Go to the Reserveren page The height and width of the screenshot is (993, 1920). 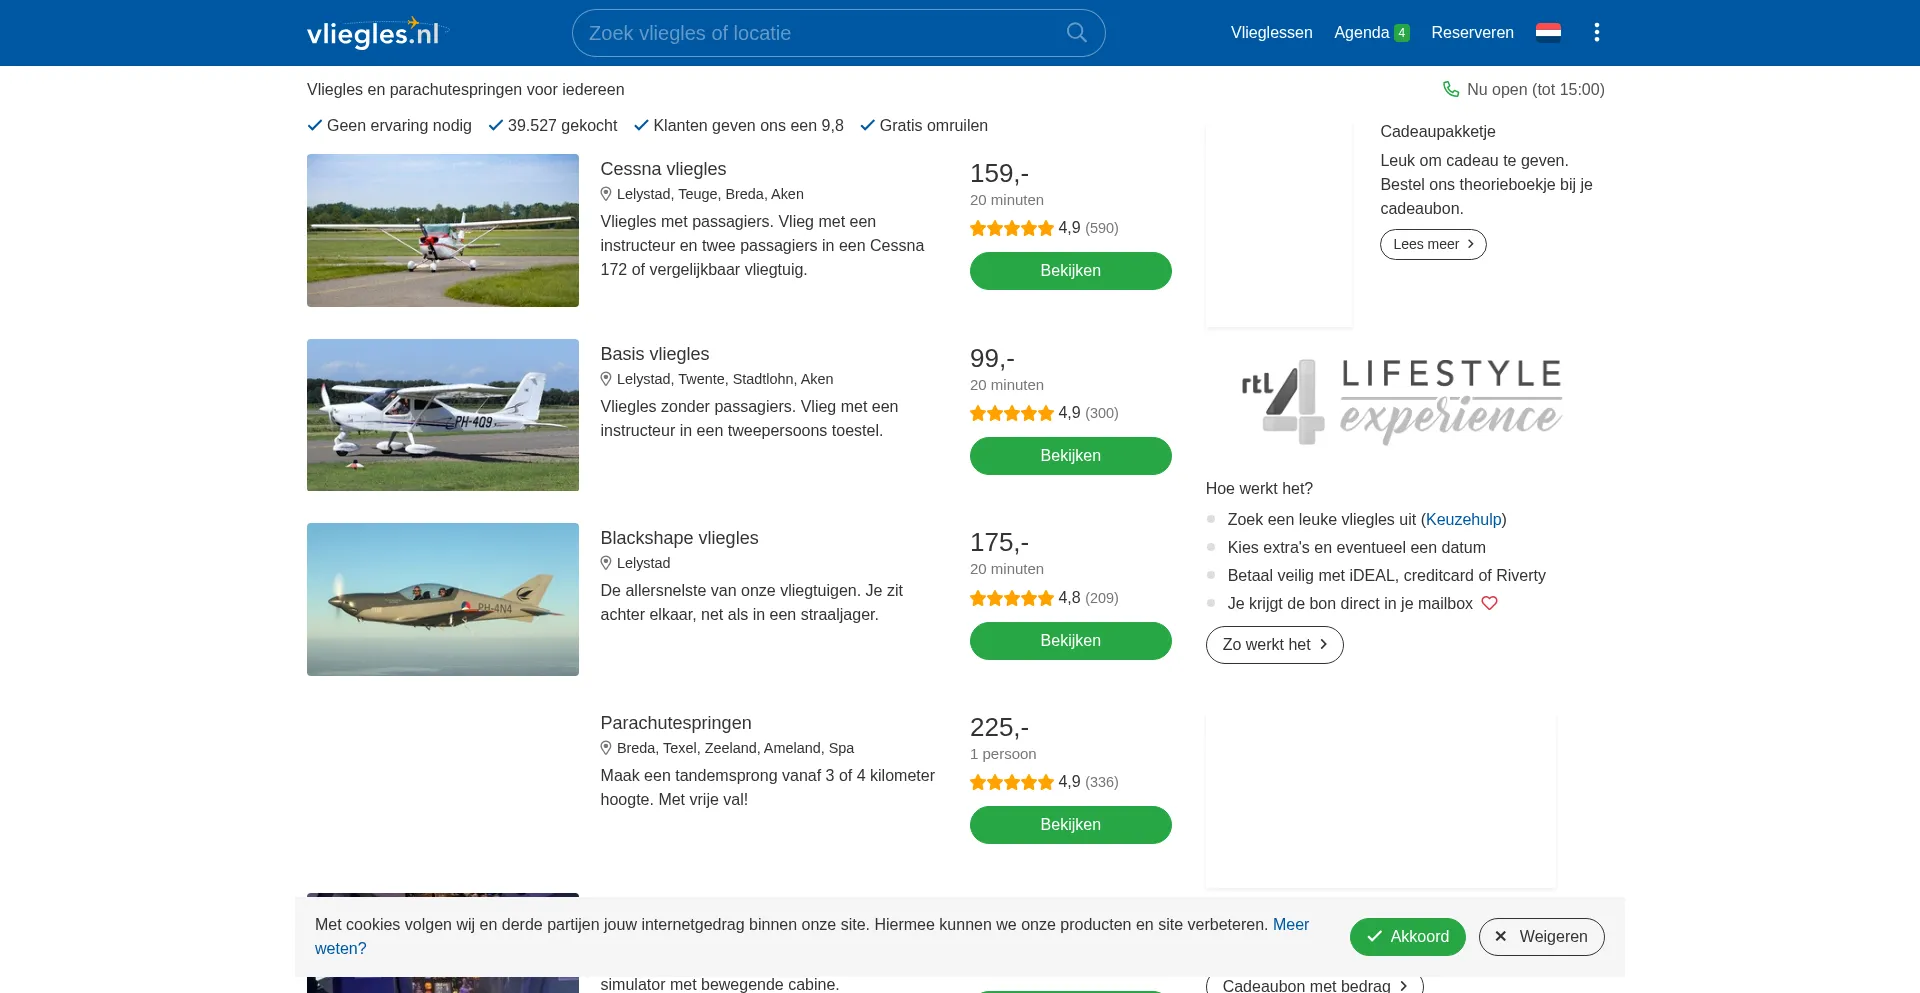click(1472, 33)
